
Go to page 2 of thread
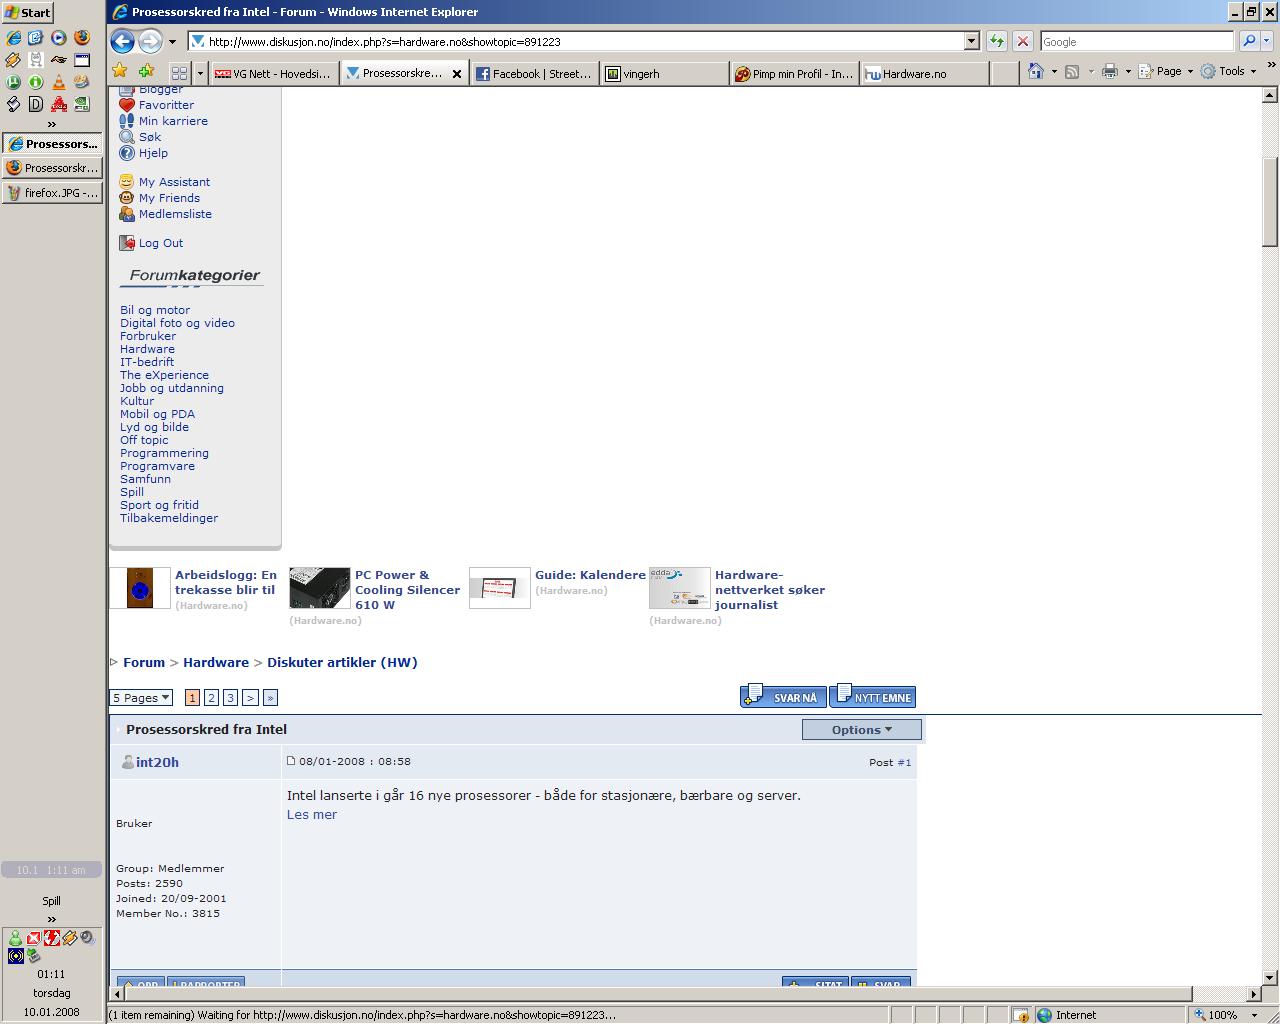pyautogui.click(x=211, y=698)
